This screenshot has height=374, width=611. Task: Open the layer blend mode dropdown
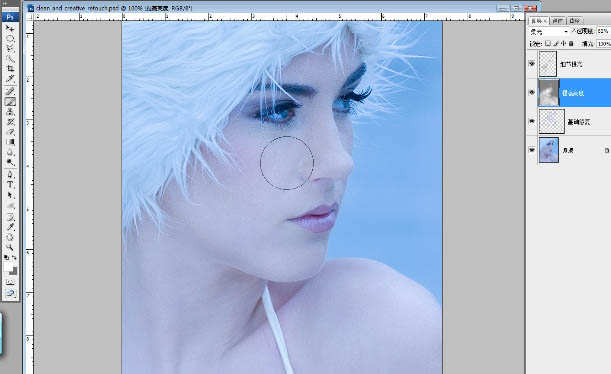tap(549, 32)
